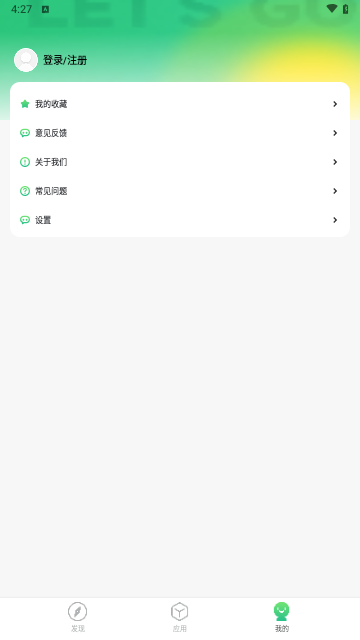This screenshot has width=360, height=640.
Task: Open the 常见问题 row arrow
Action: (x=335, y=191)
